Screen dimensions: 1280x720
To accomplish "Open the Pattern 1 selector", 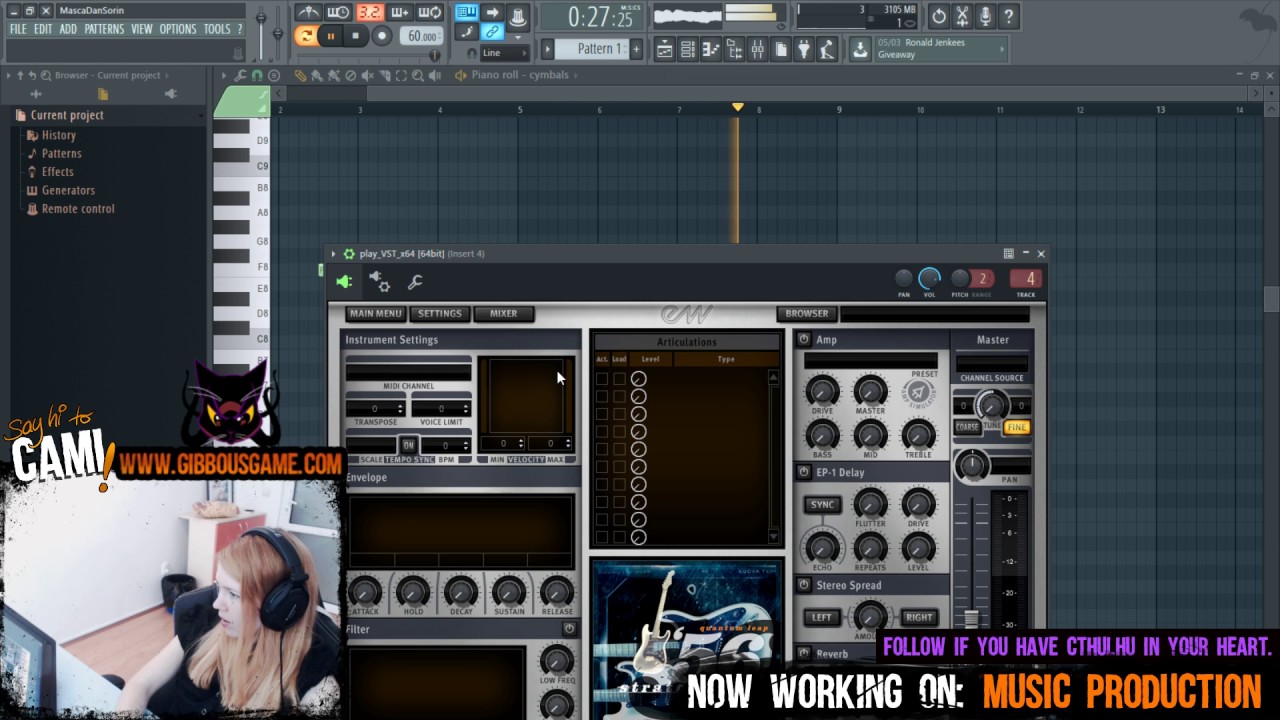I will pyautogui.click(x=591, y=48).
